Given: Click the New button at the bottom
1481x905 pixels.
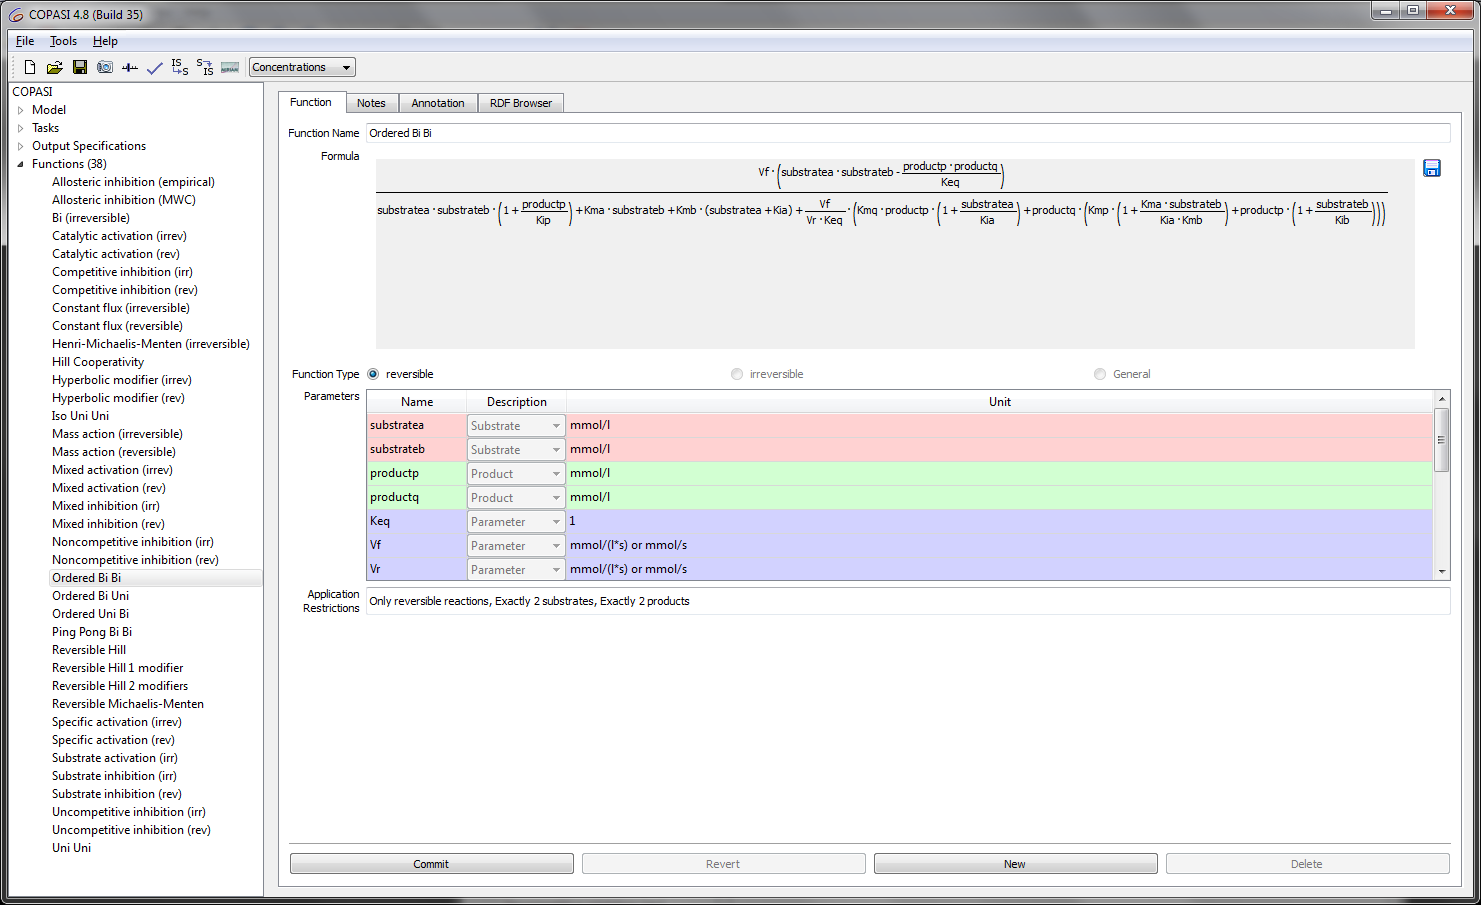Looking at the screenshot, I should click(1015, 864).
